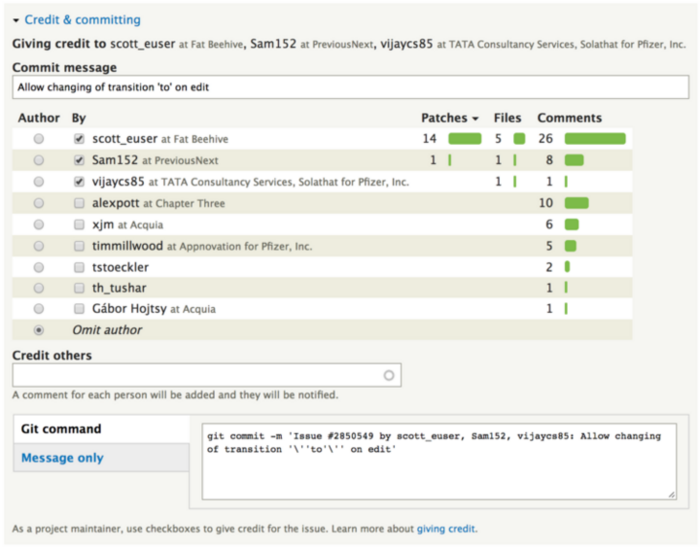
Task: Select scott_euser as commit author
Action: (x=39, y=139)
